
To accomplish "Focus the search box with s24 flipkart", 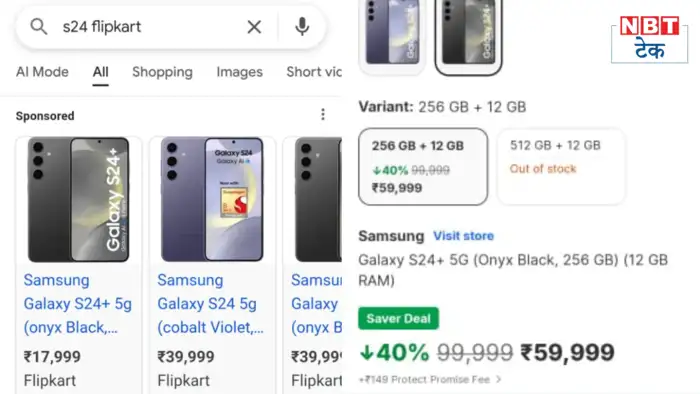I will tap(147, 27).
